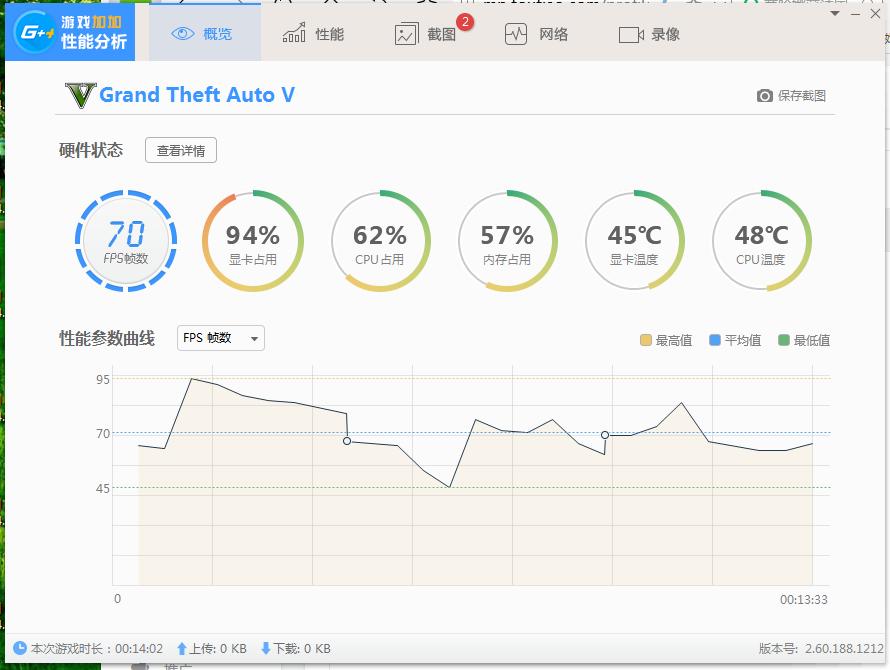Screen dimensions: 890x670
Task: Click the blue upload arrow icon in status bar
Action: point(182,648)
